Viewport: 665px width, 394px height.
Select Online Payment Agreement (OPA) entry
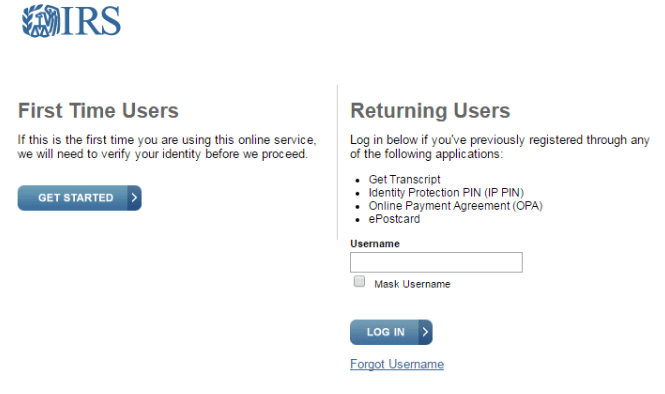[x=455, y=206]
